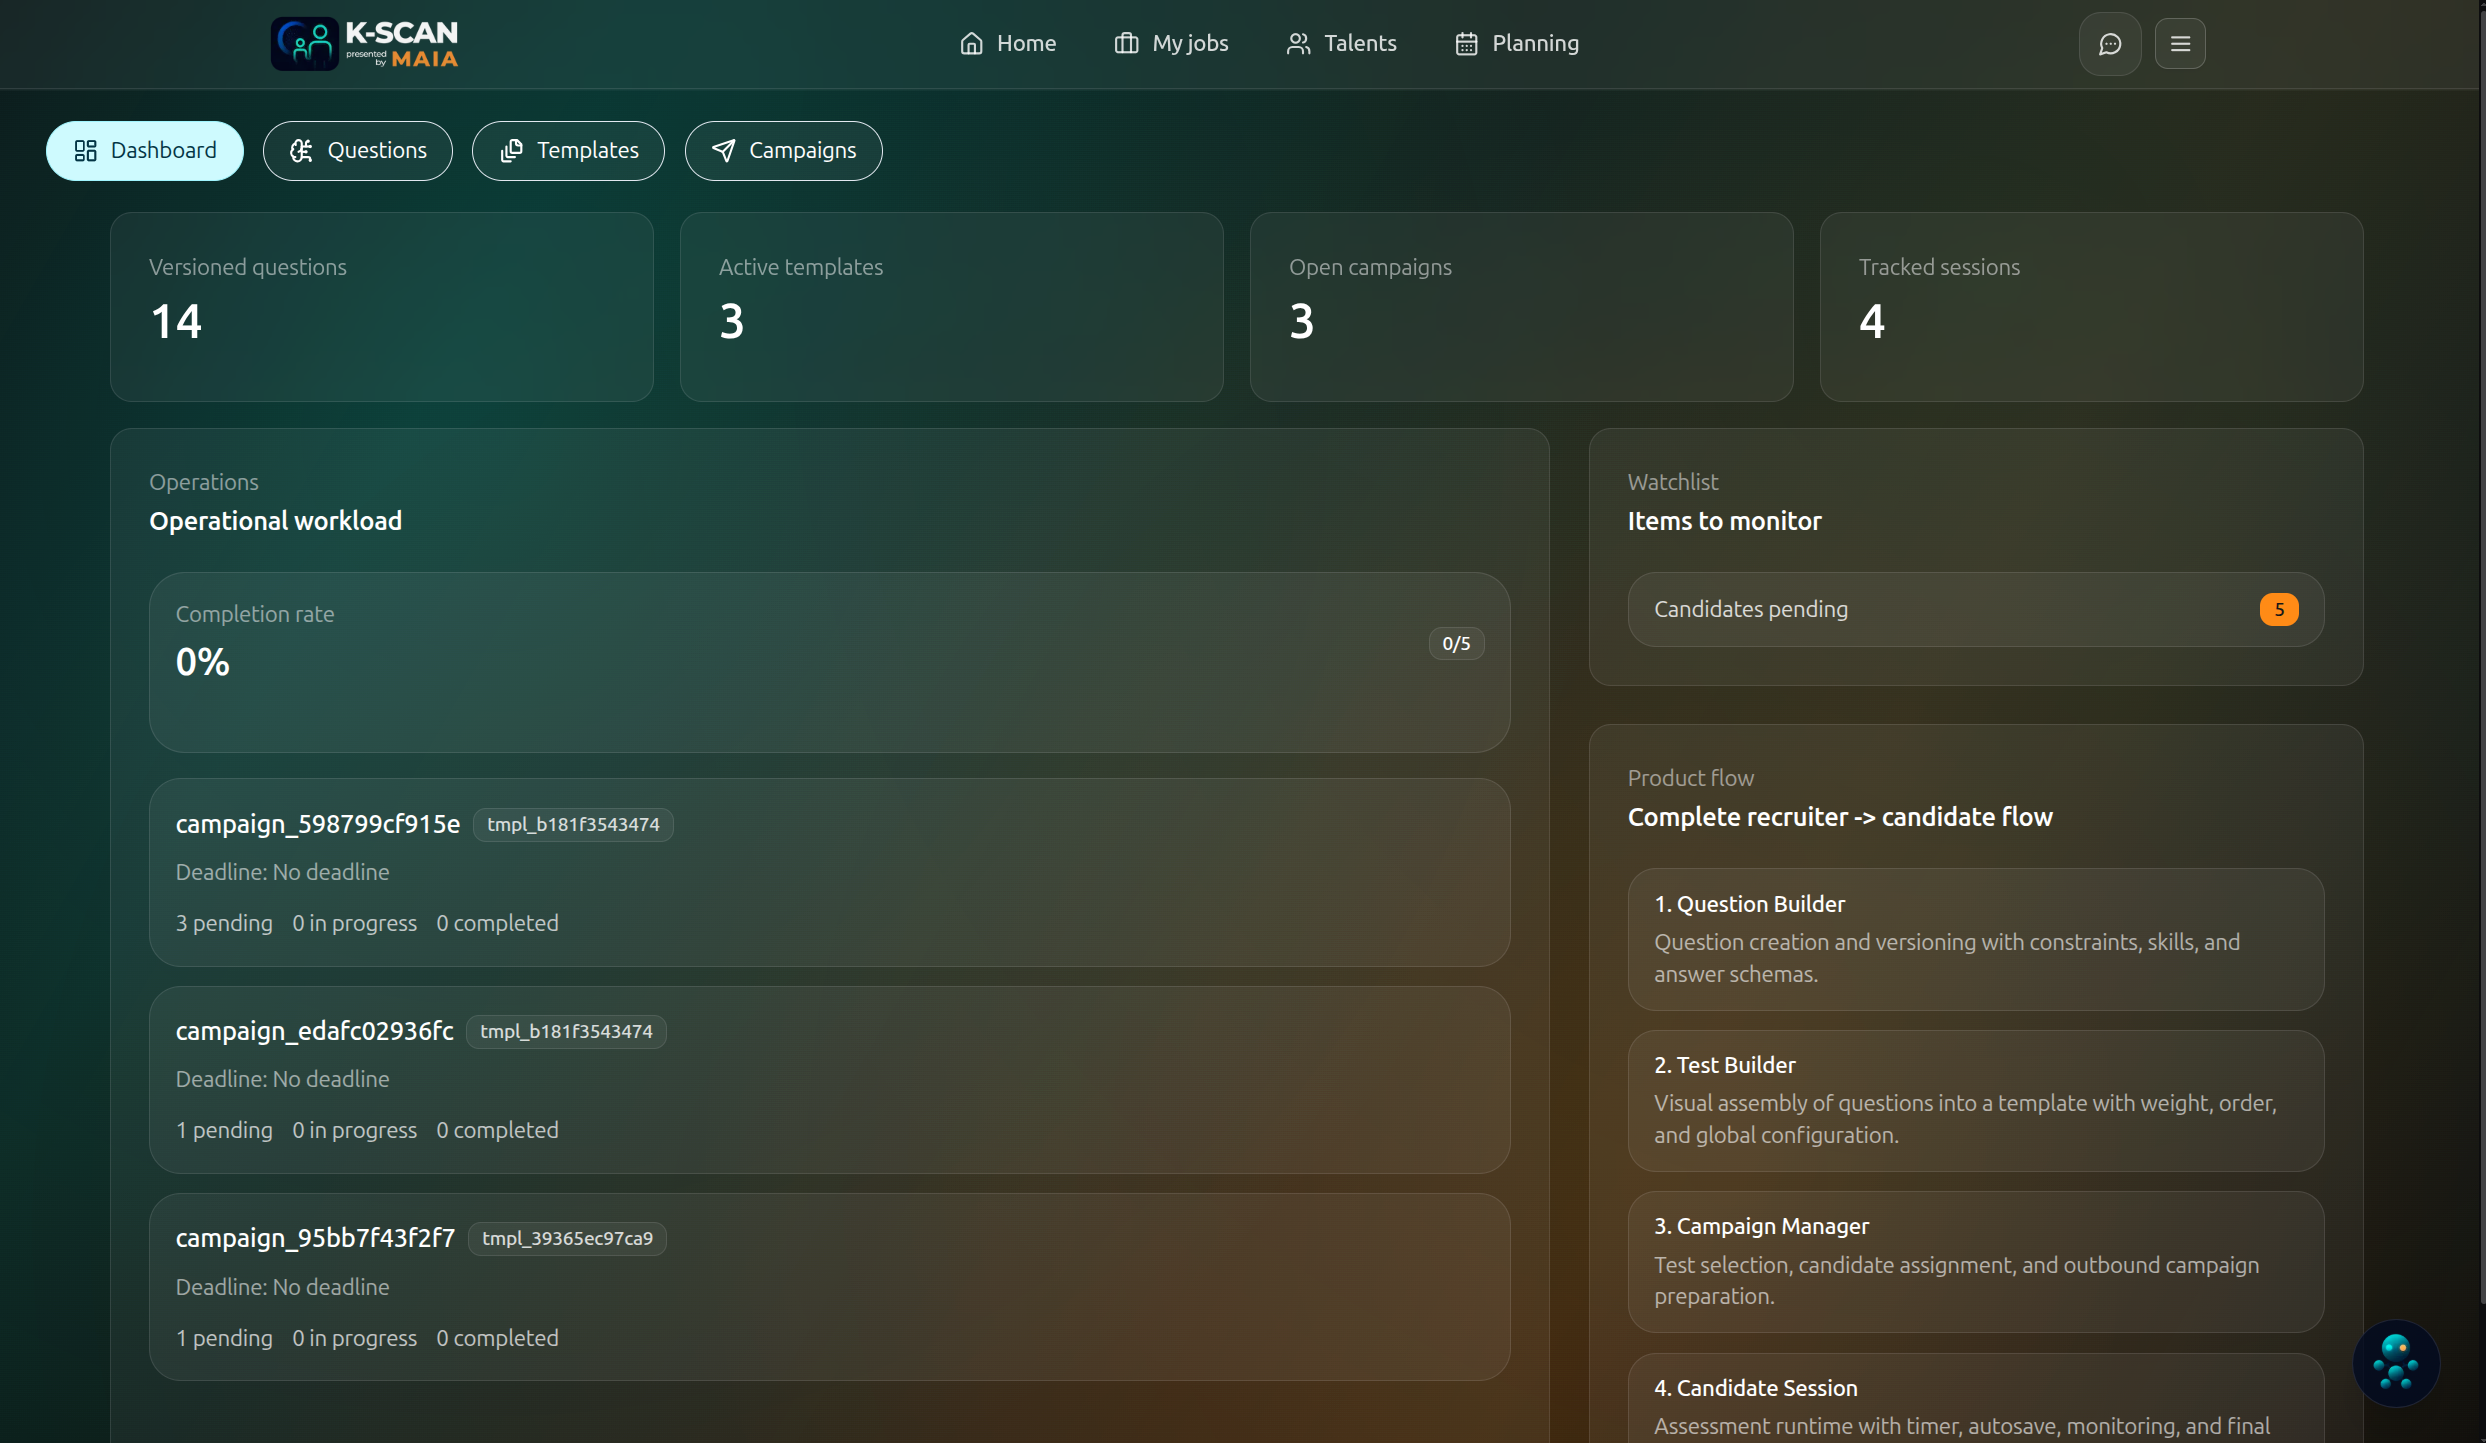Viewport: 2486px width, 1443px height.
Task: Switch to the Templates tab
Action: click(568, 151)
